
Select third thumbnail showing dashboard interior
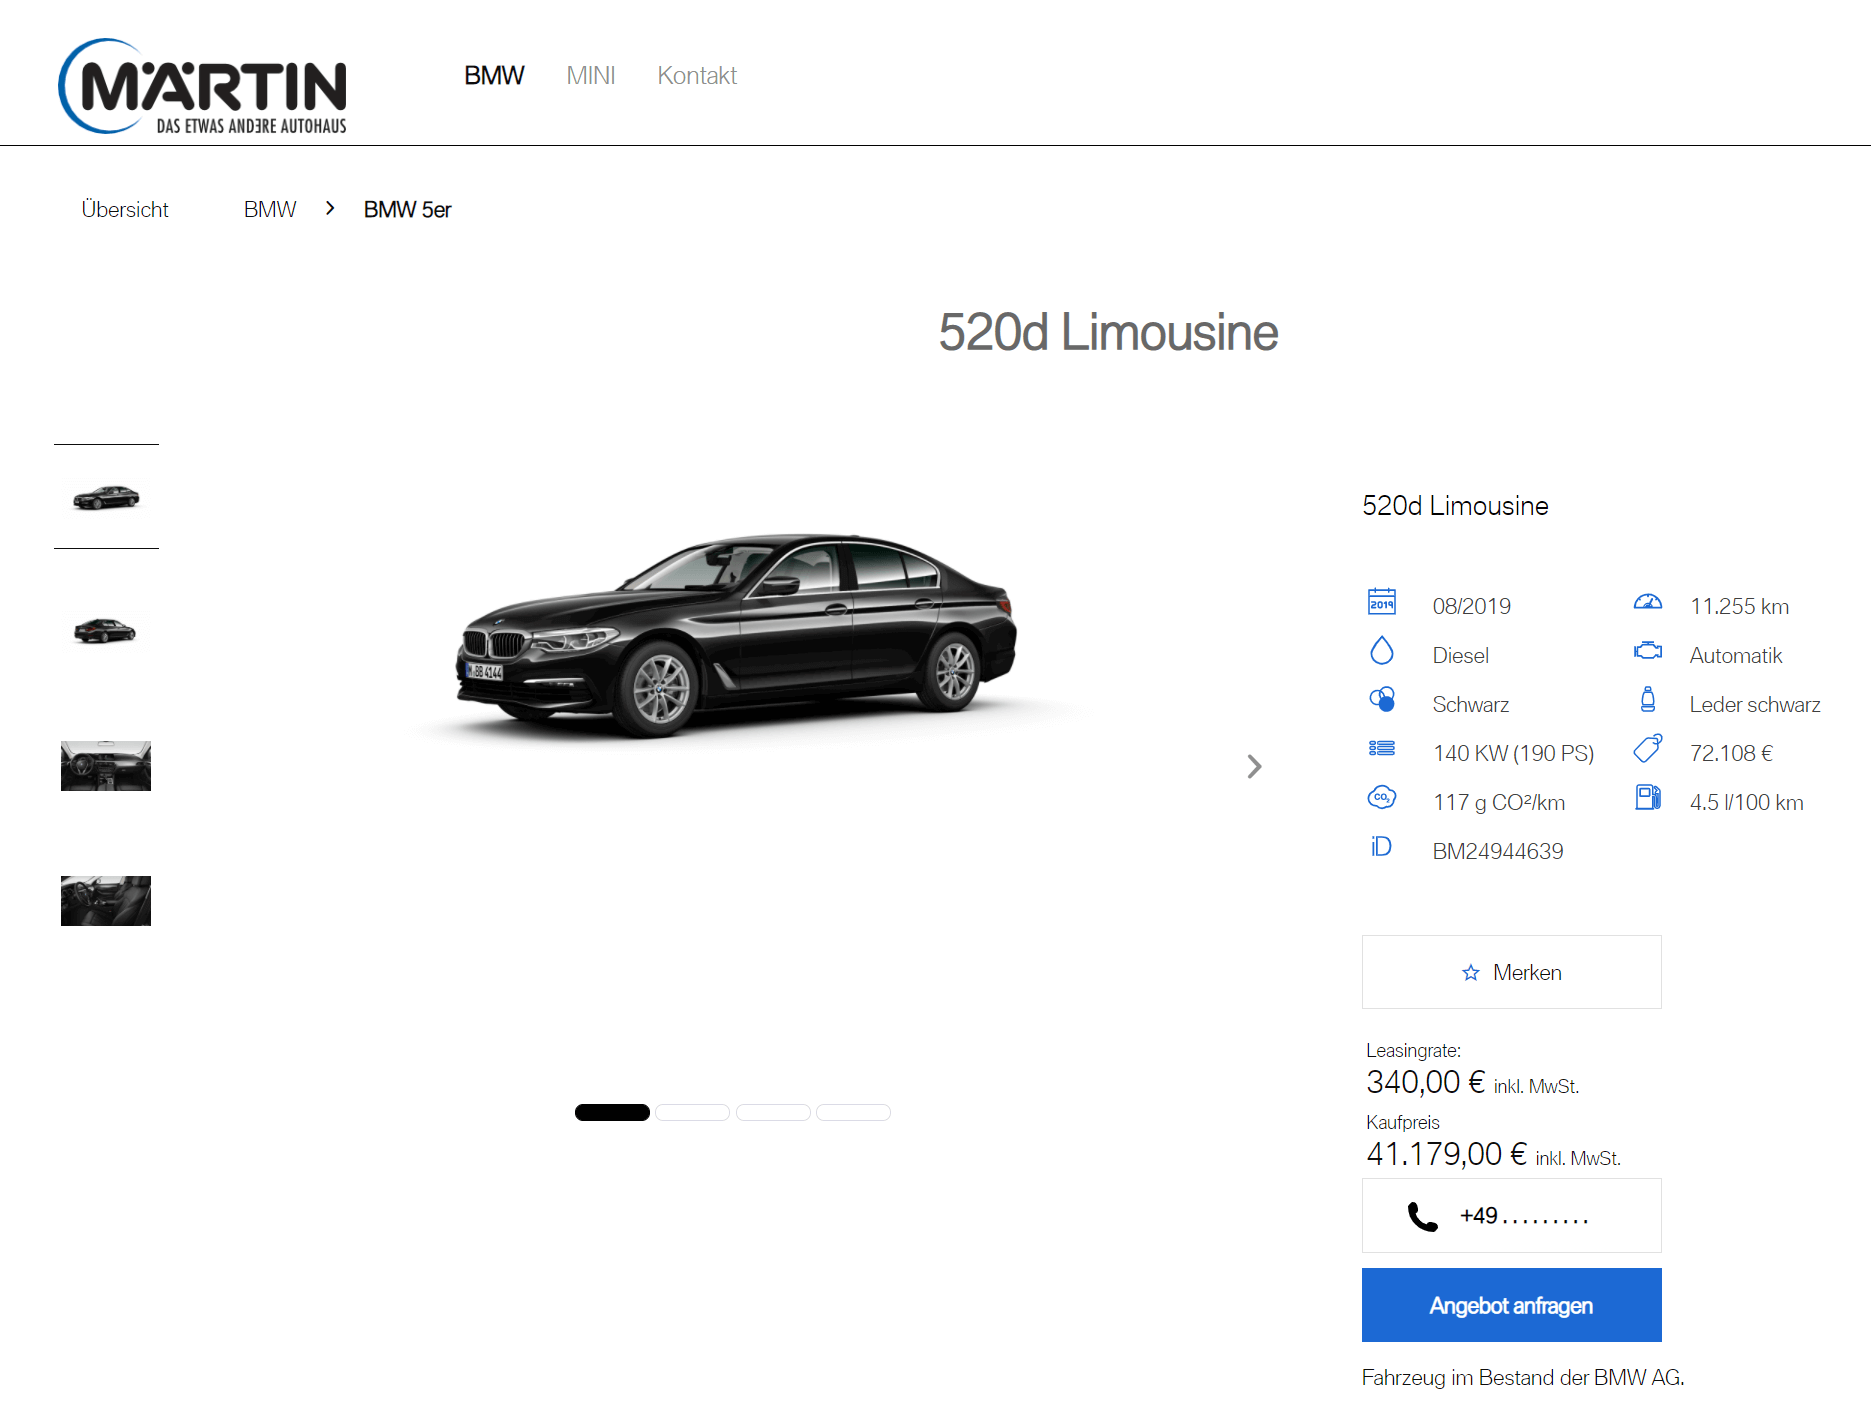pos(106,766)
